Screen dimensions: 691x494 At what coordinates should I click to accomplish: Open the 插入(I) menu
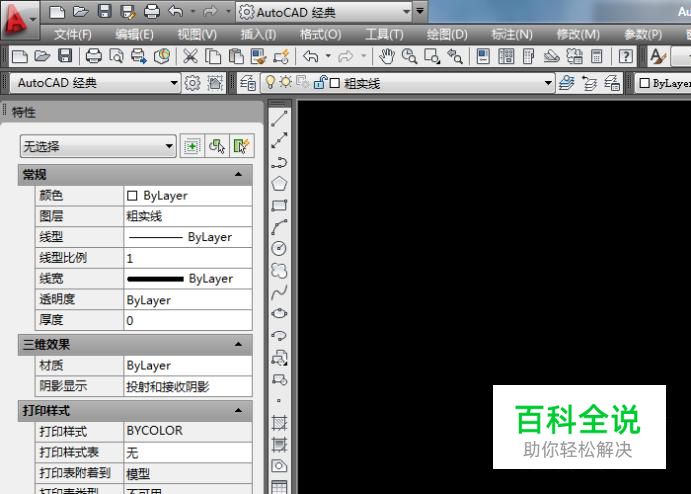[x=258, y=34]
